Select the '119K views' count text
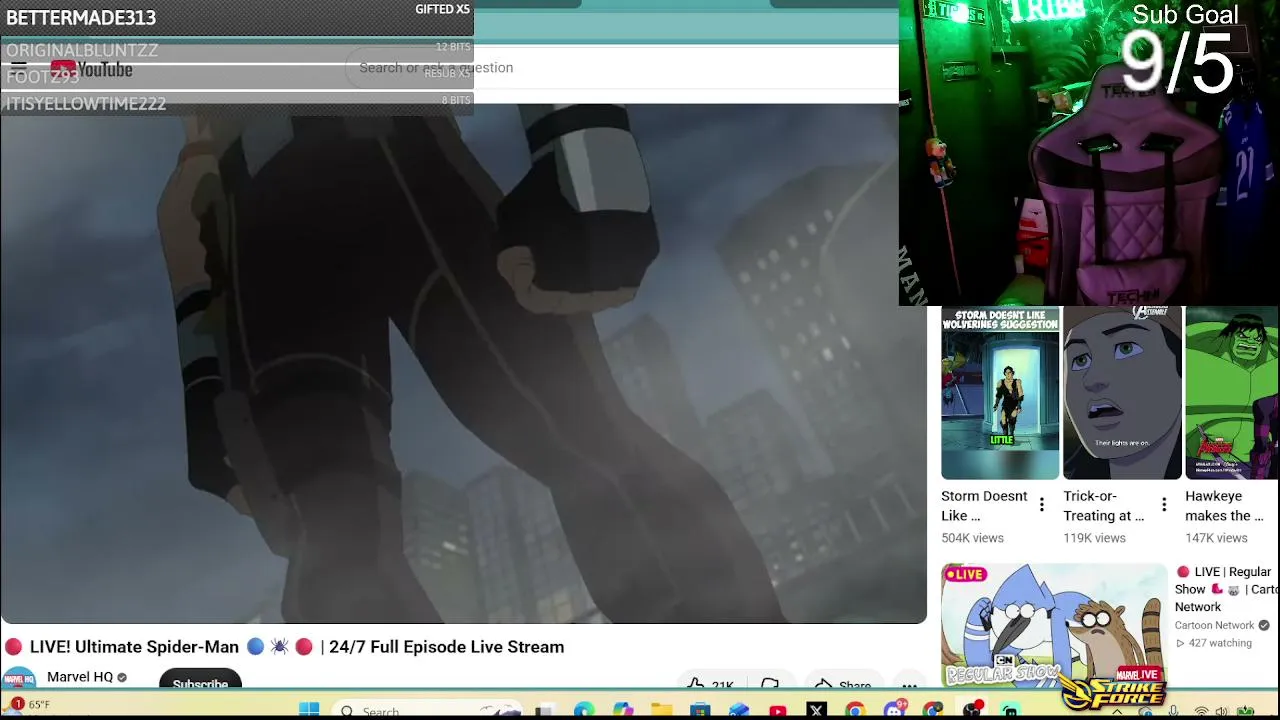 pyautogui.click(x=1094, y=538)
